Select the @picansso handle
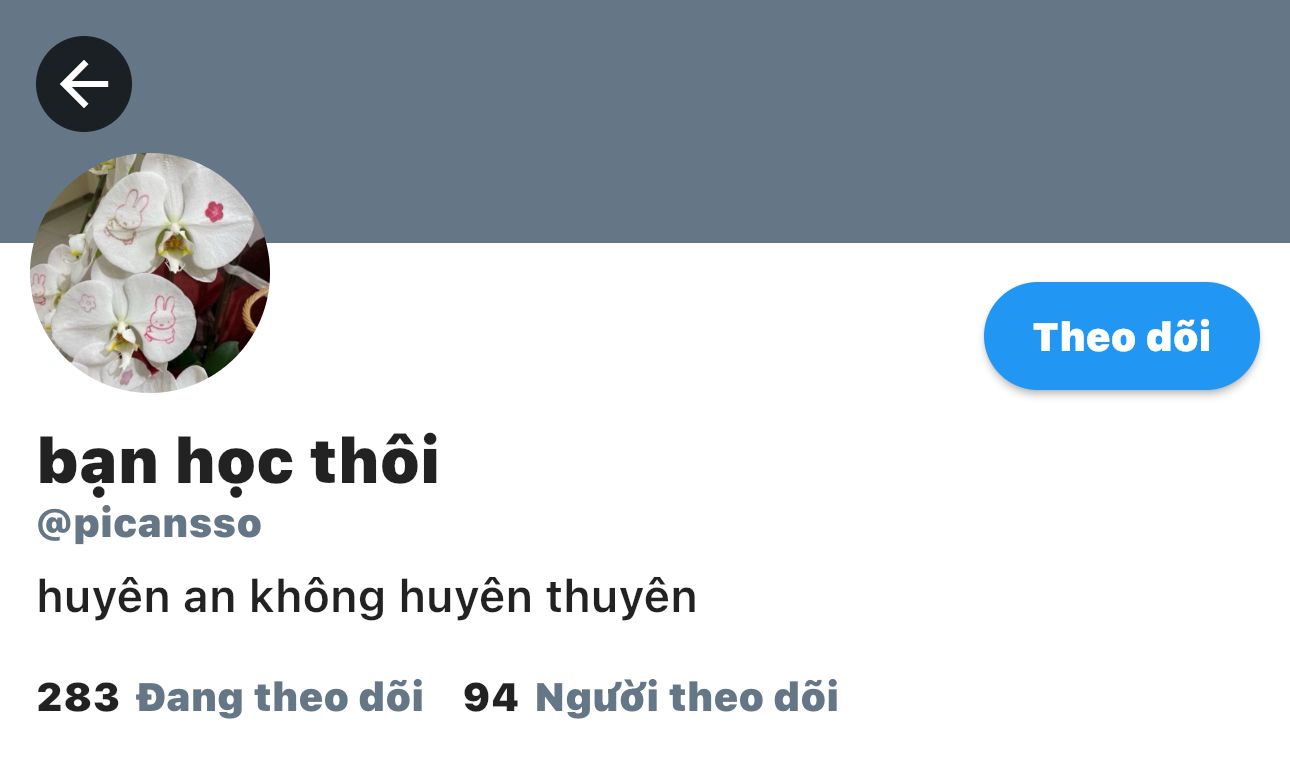 coord(149,523)
